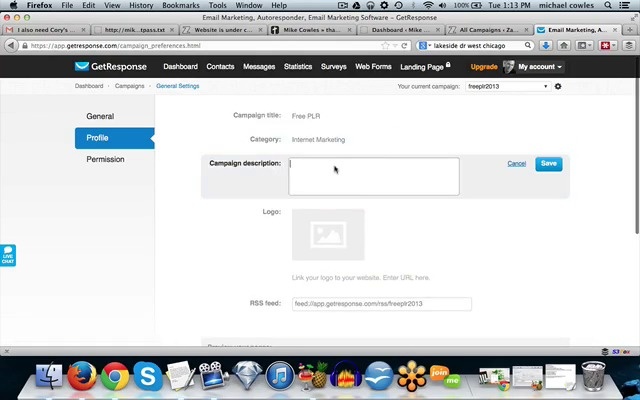Click the GetResponse logo
Screen dimensions: 640x400
coord(110,67)
